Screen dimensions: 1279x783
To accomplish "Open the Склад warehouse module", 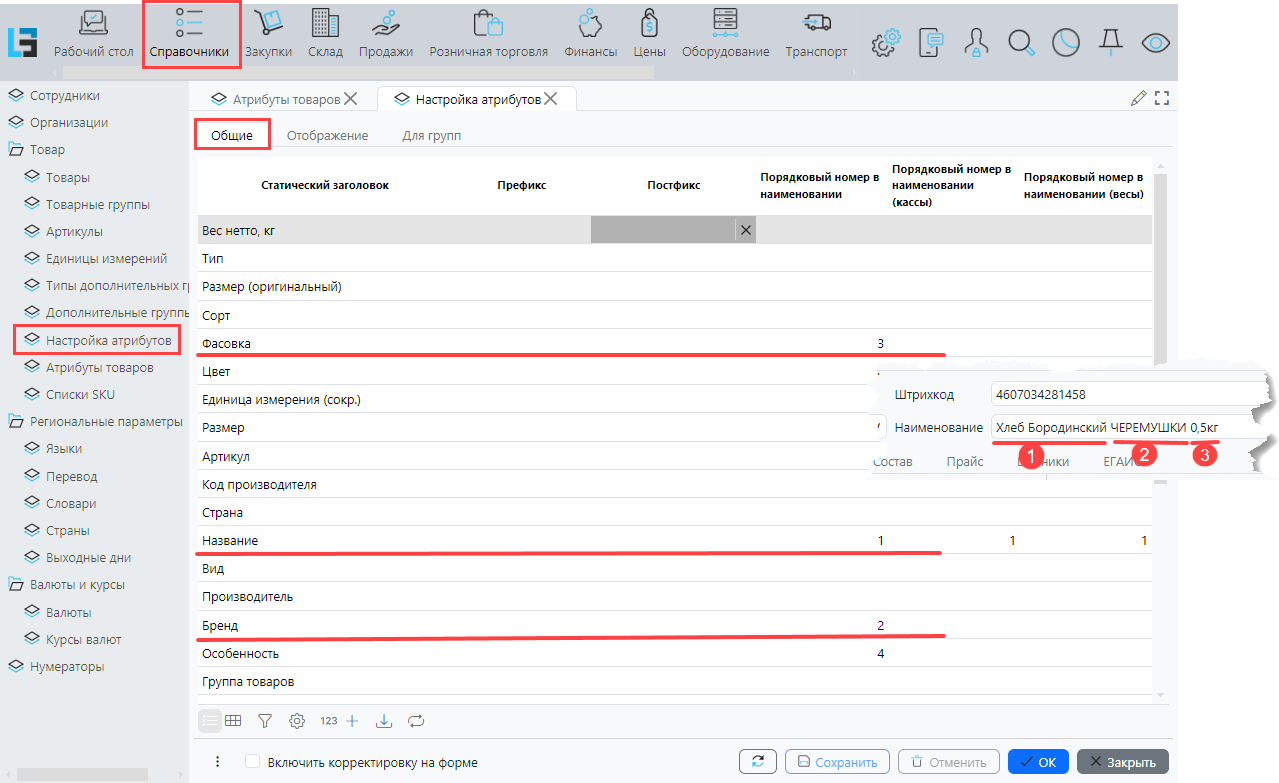I will click(325, 34).
